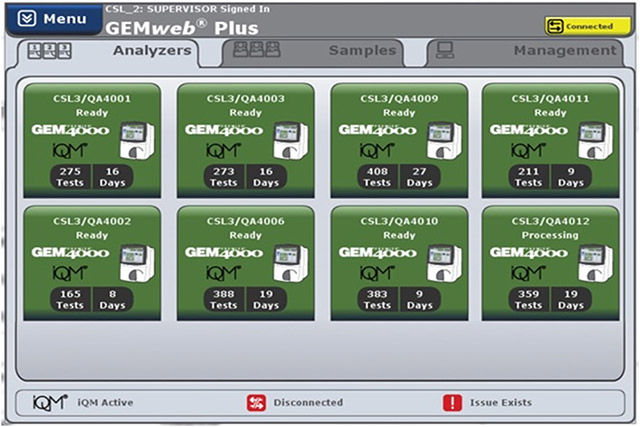Select analyzer card CSL3/QA4006

(x=246, y=263)
